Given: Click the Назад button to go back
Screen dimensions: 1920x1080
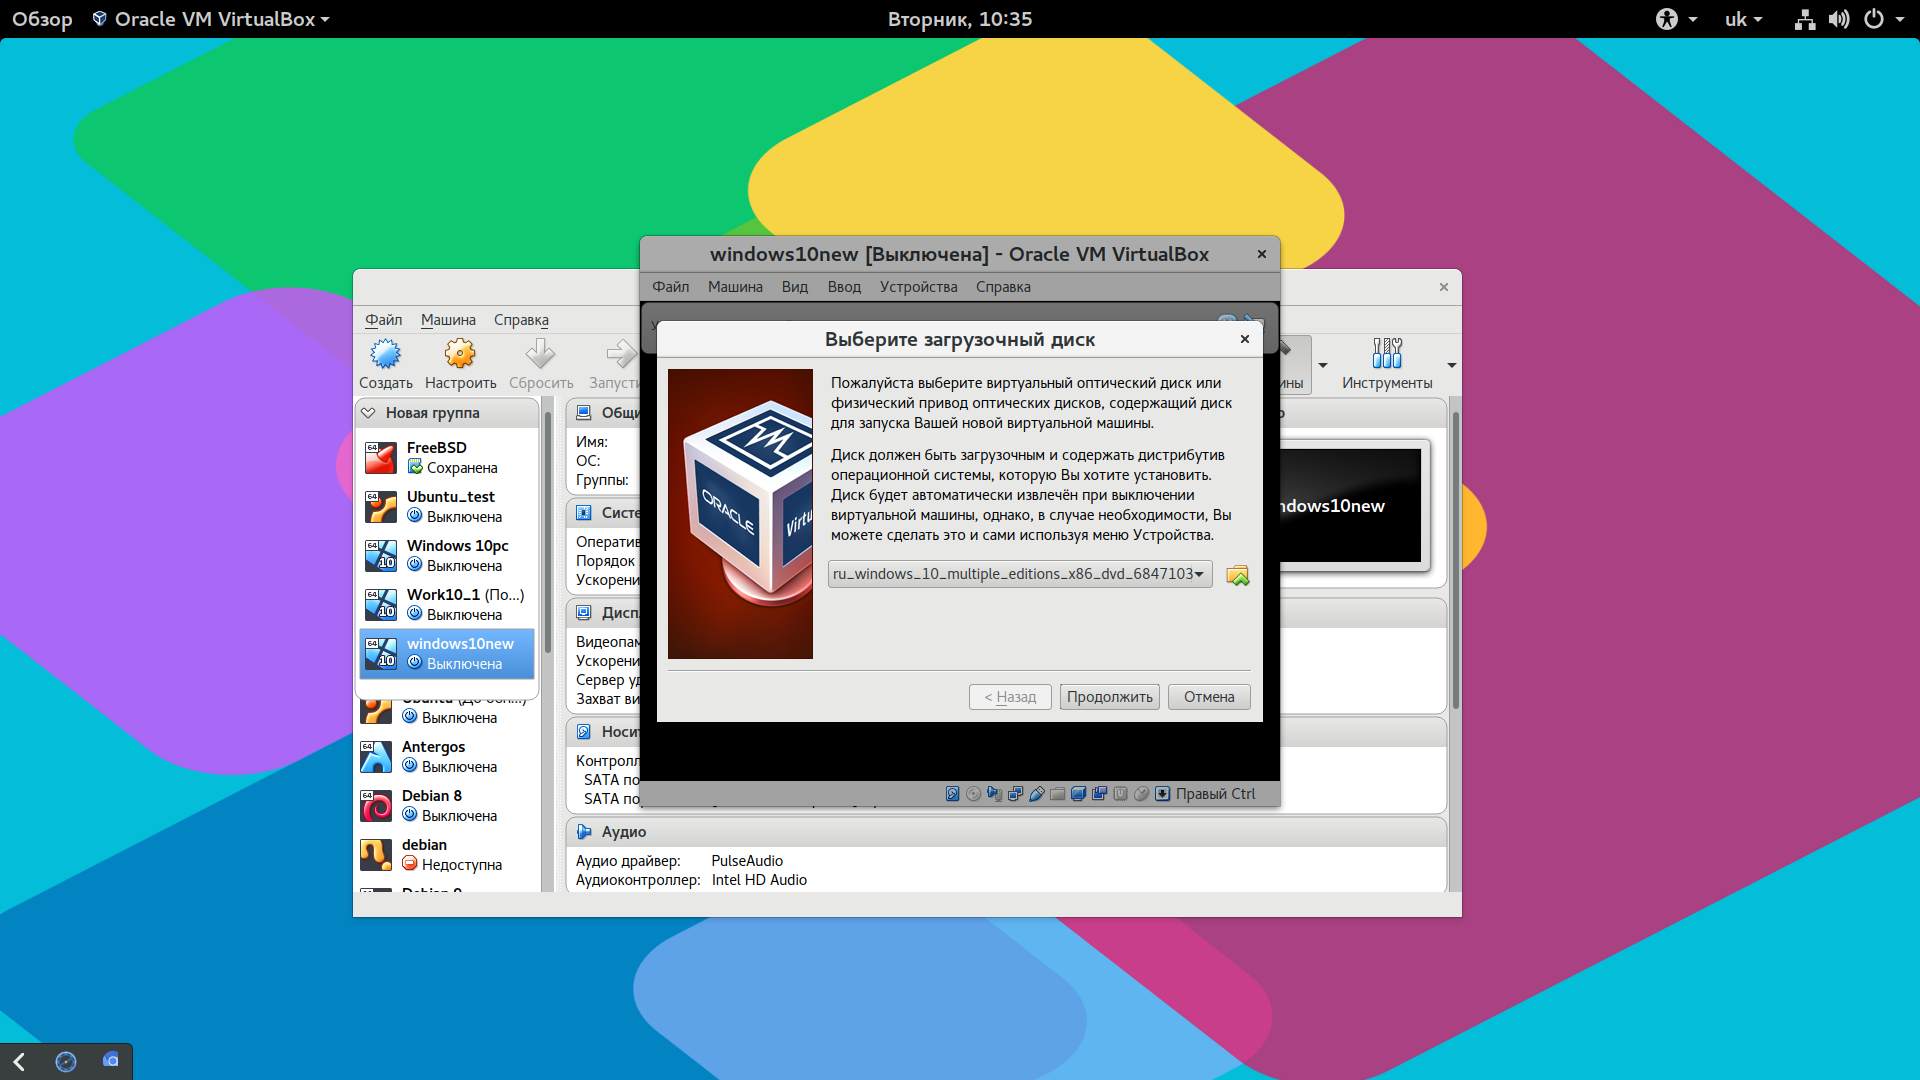Looking at the screenshot, I should click(1009, 696).
